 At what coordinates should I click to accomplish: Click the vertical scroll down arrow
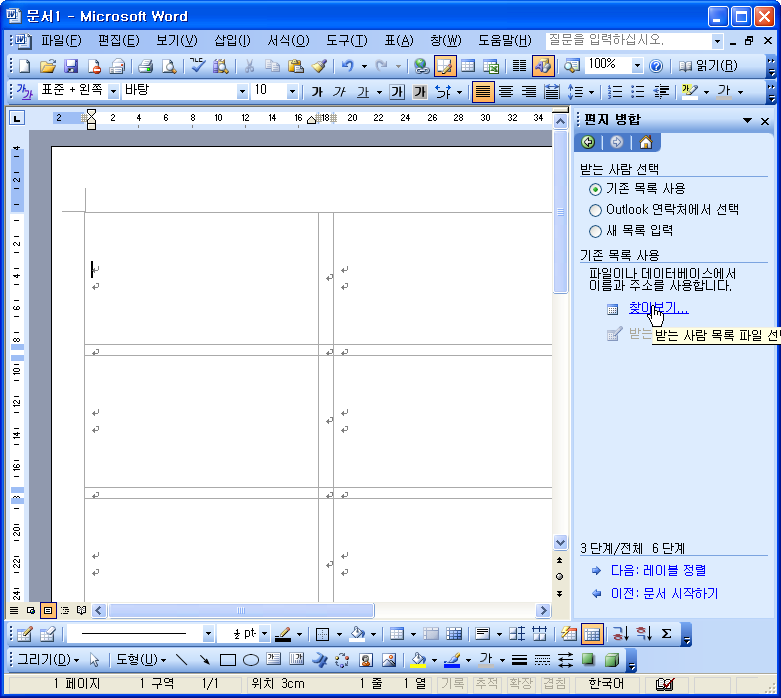pos(560,543)
